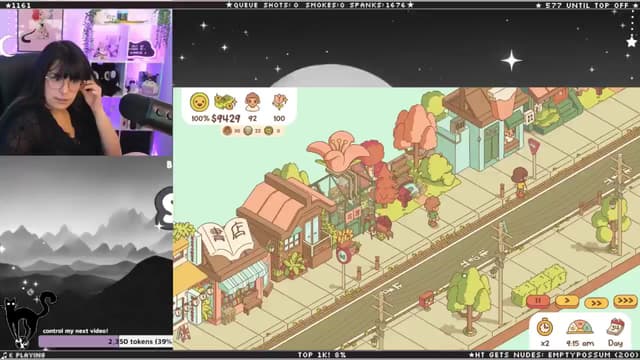Image resolution: width=640 pixels, height=360 pixels.
Task: Click the calendar Day icon
Action: coord(616,327)
